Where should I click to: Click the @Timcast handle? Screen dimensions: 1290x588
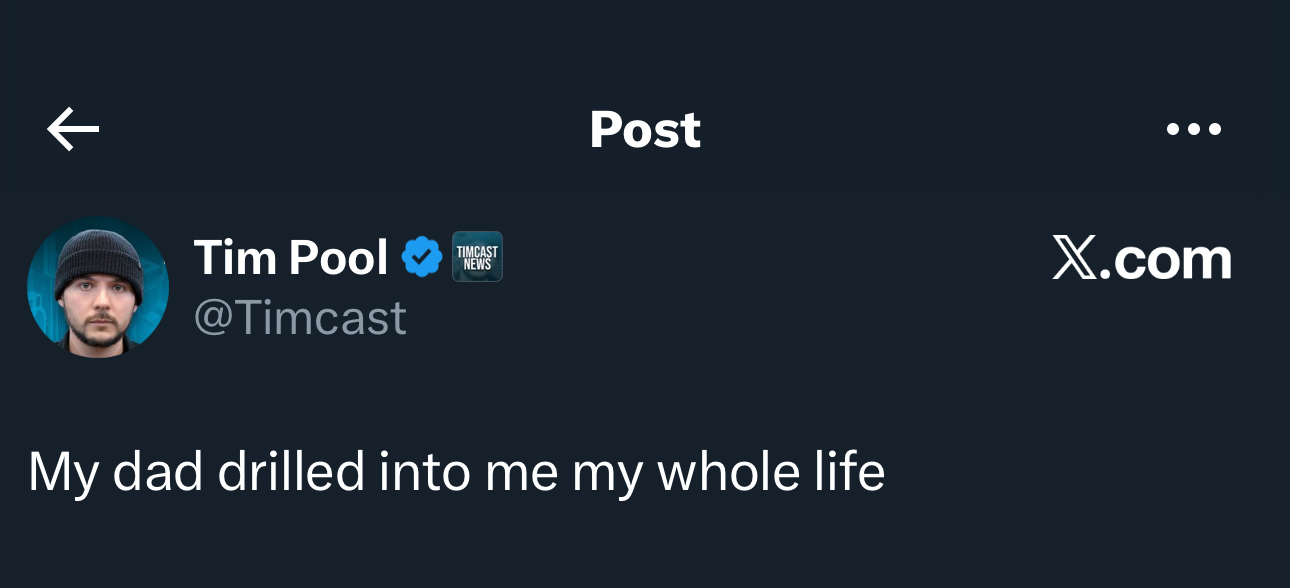(300, 318)
